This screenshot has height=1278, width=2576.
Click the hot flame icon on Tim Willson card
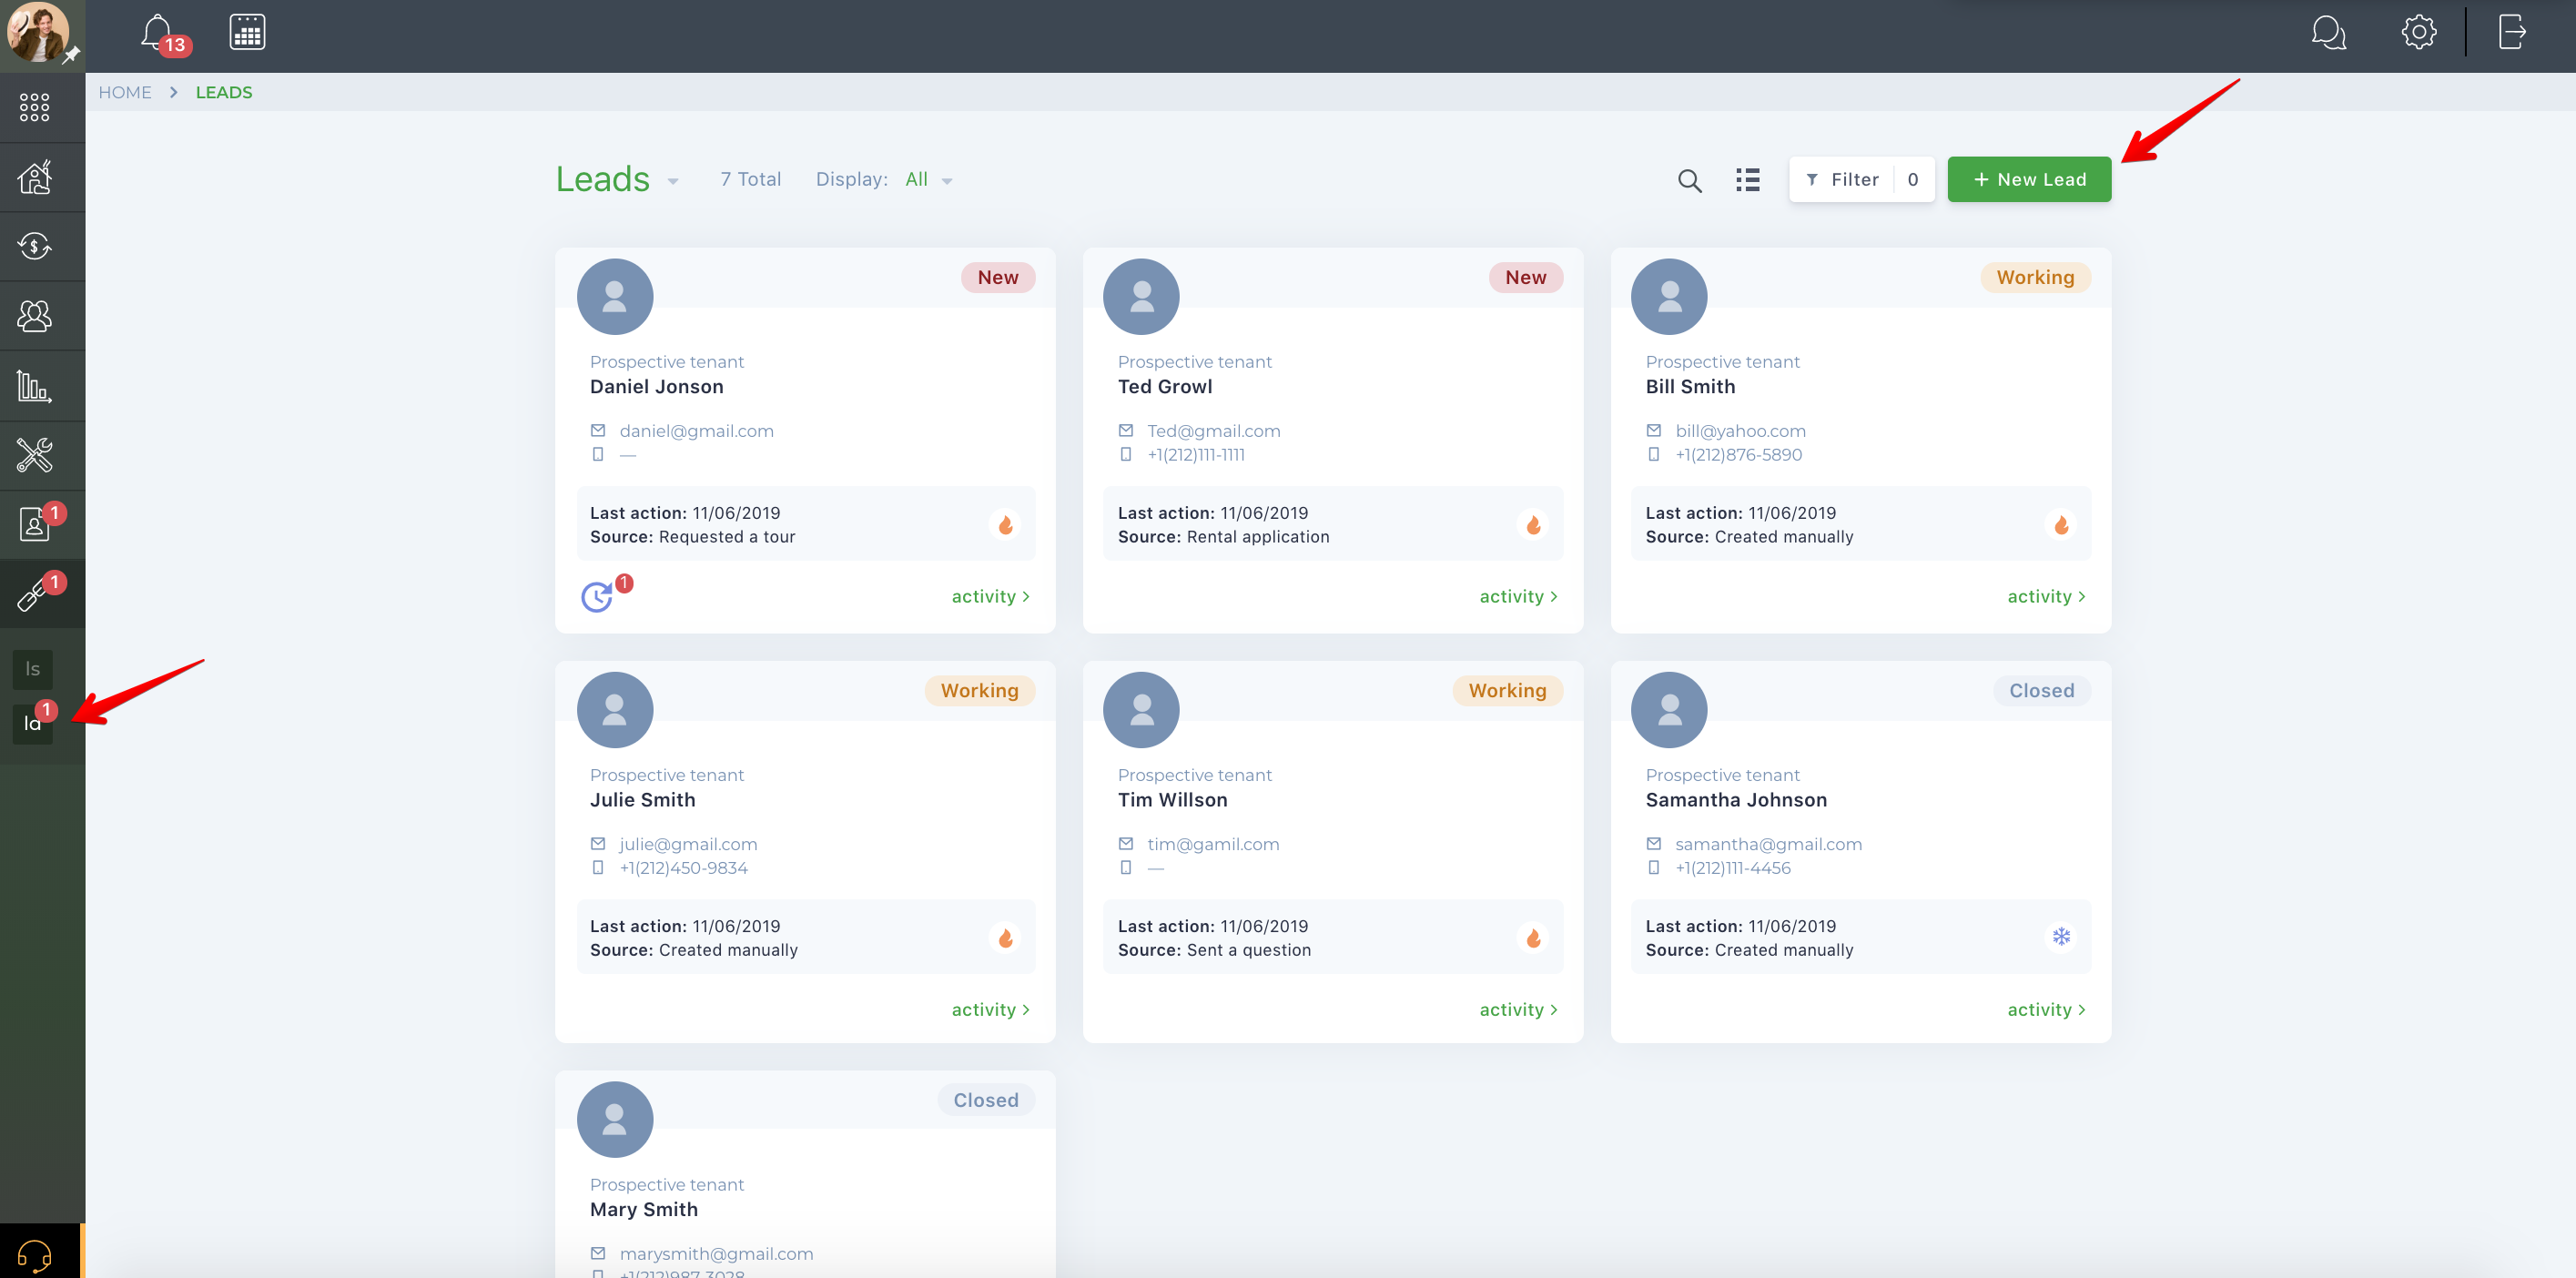coord(1533,938)
